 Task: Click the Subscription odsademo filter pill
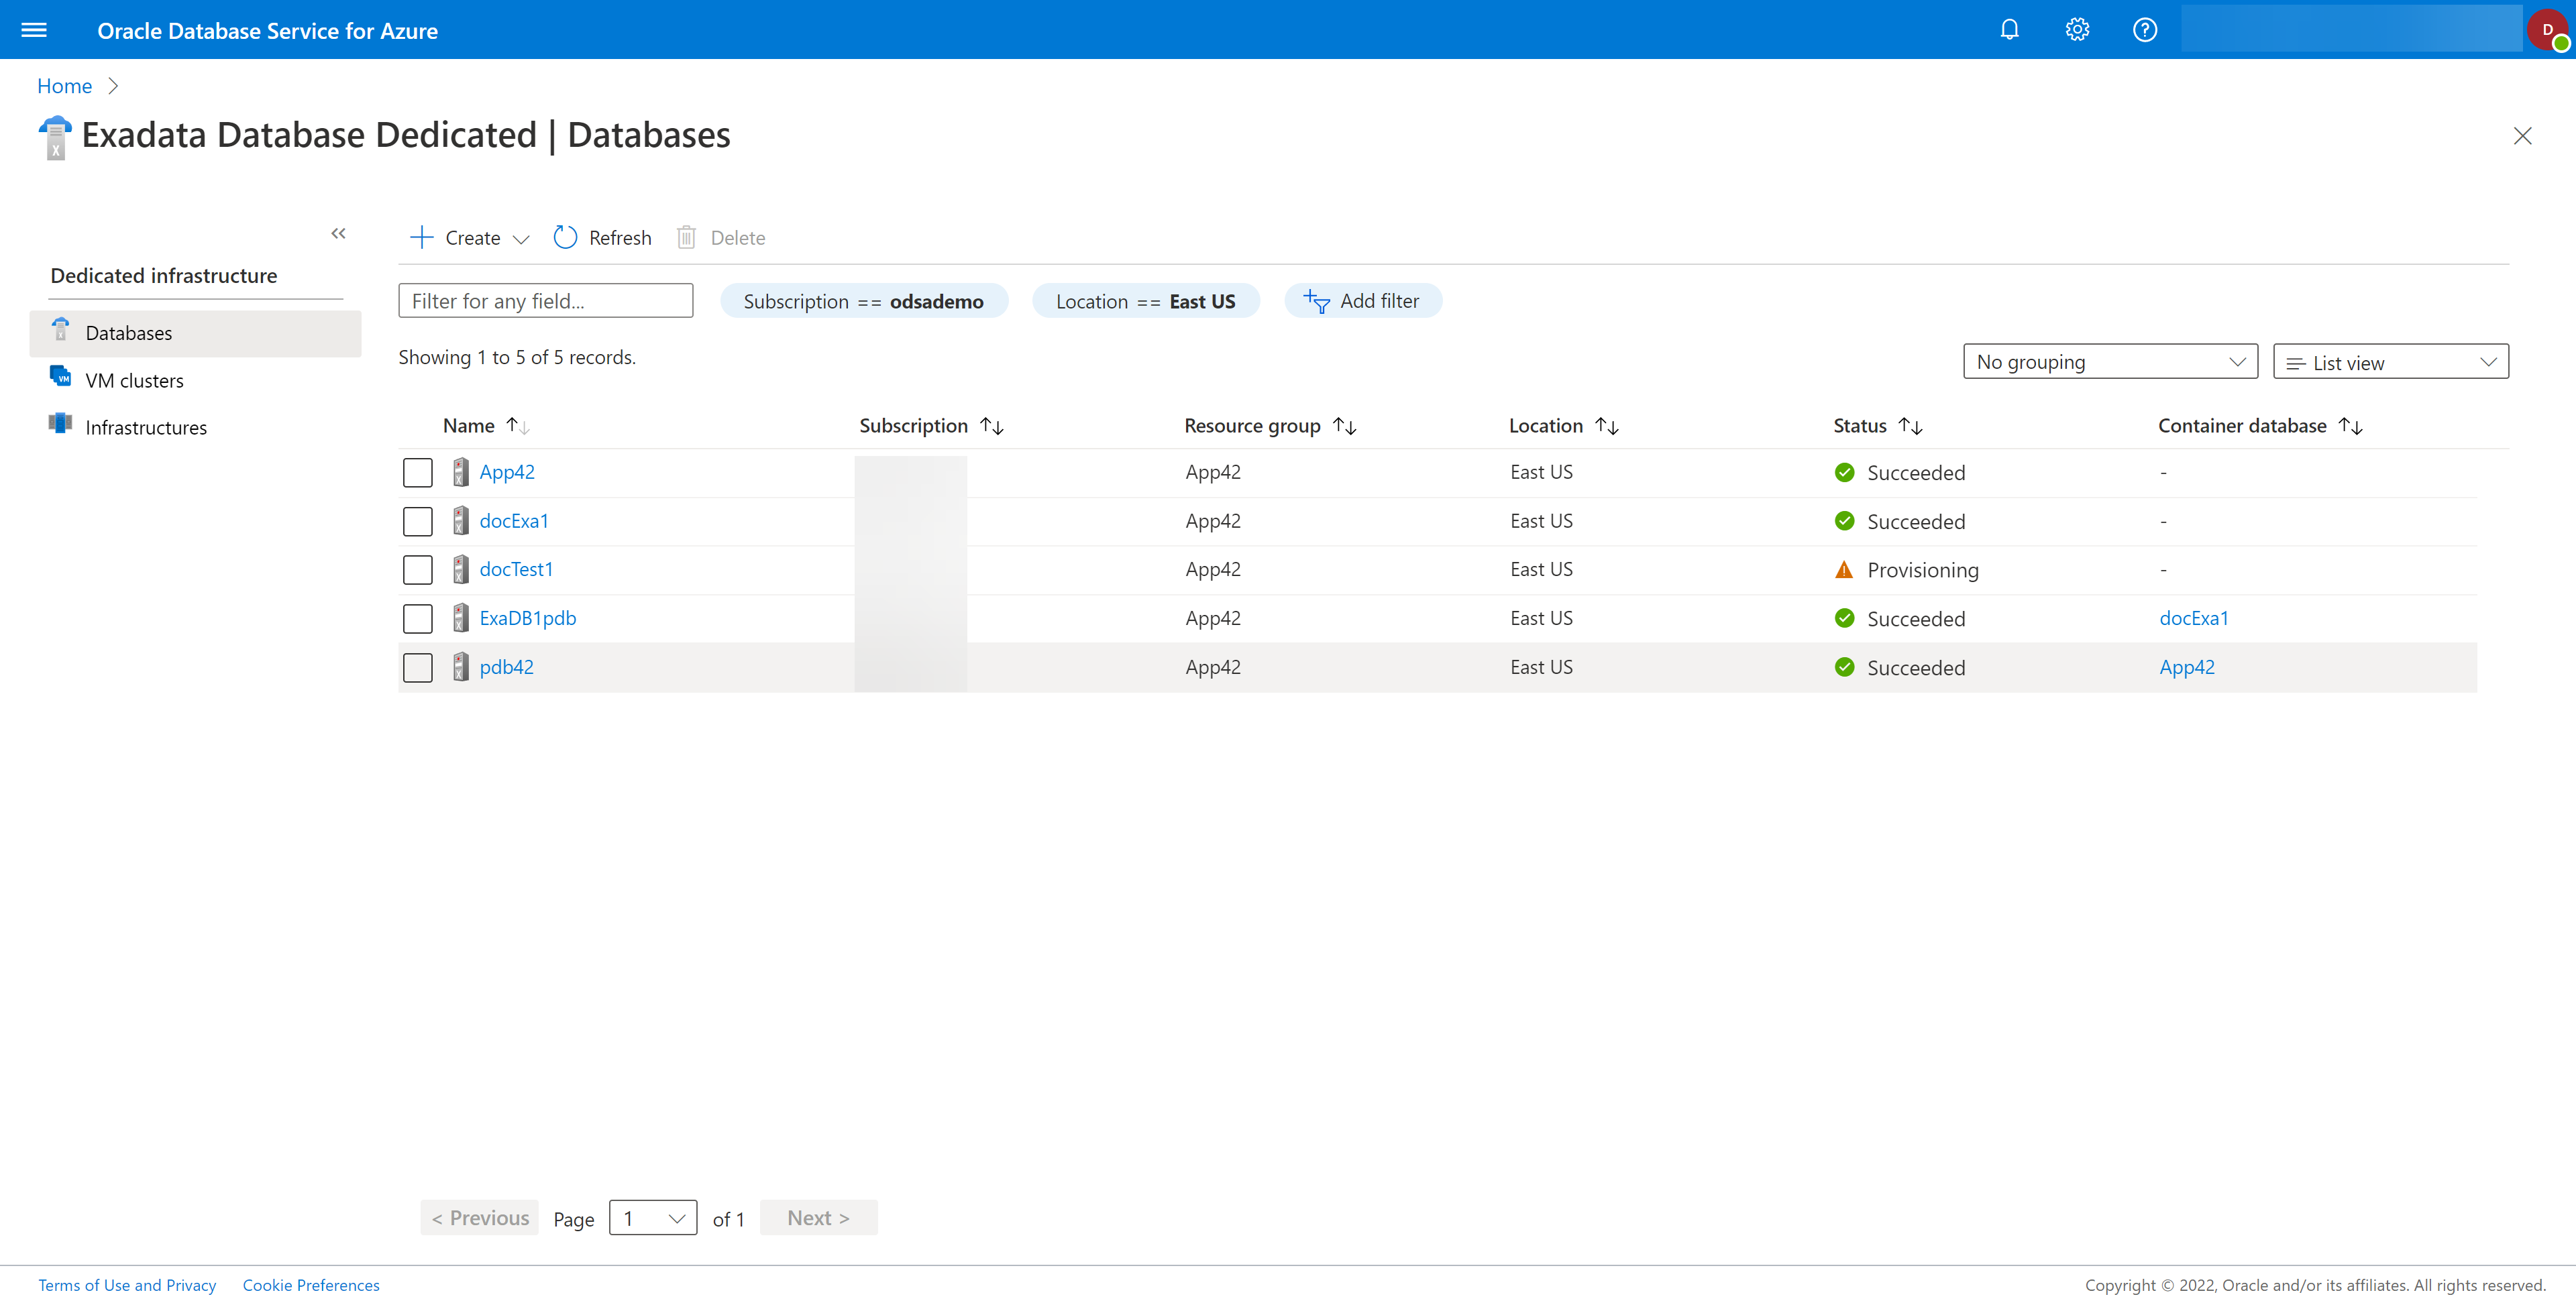tap(864, 301)
